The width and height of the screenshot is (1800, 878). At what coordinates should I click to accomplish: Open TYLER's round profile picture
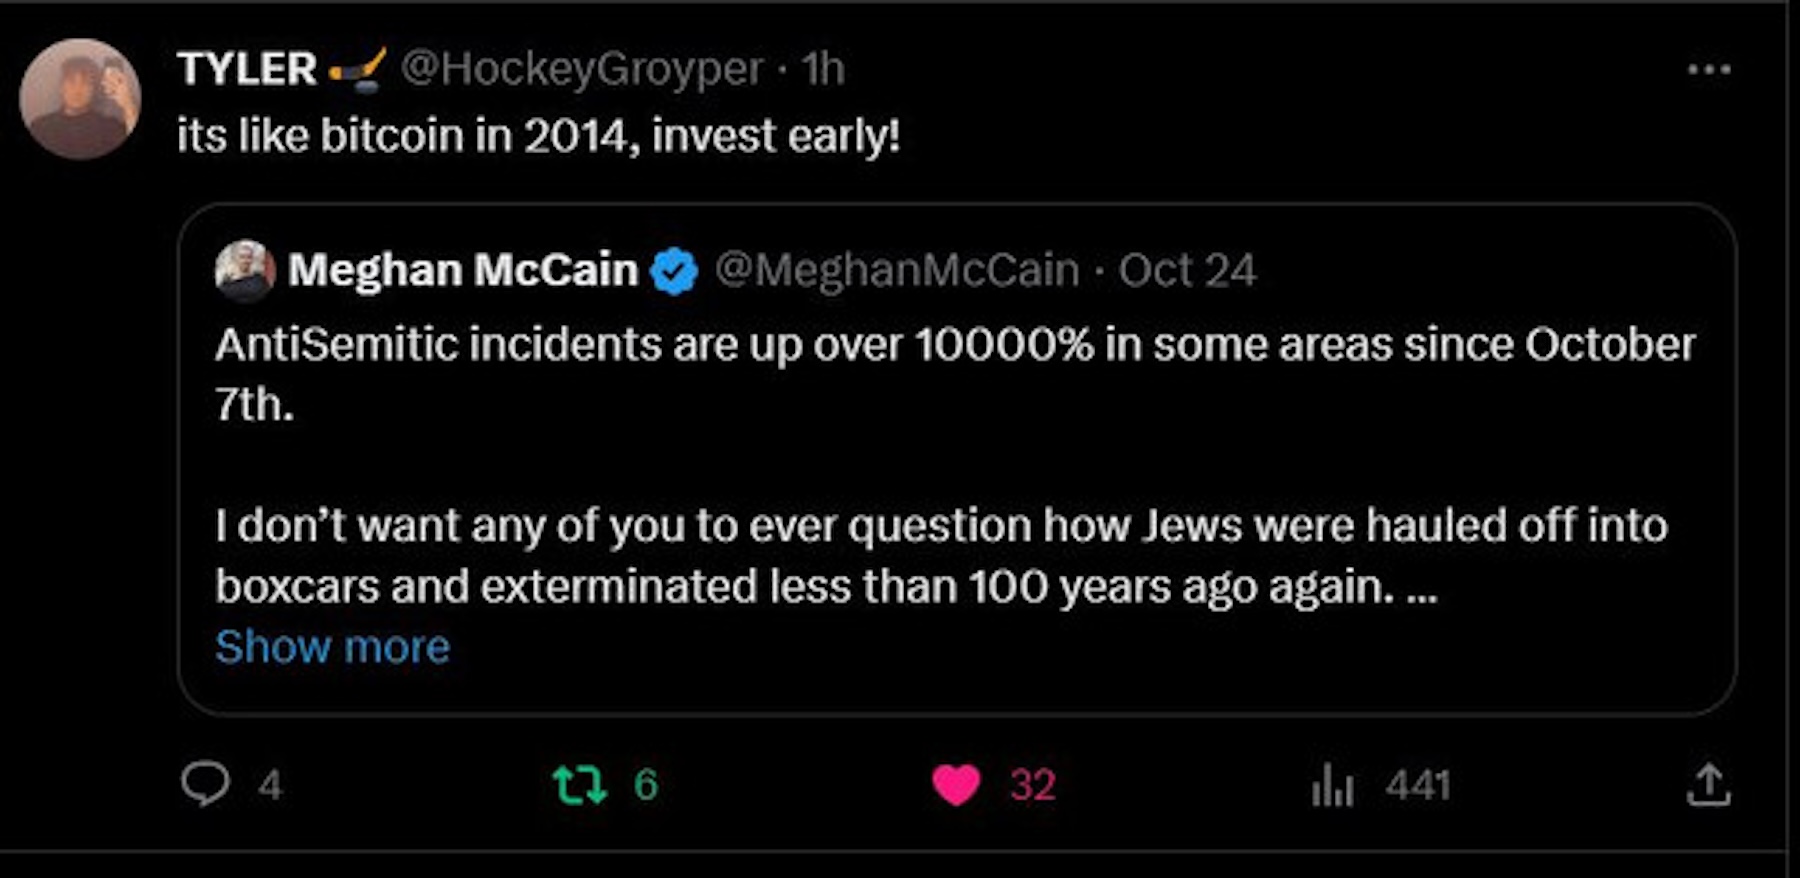[x=80, y=99]
